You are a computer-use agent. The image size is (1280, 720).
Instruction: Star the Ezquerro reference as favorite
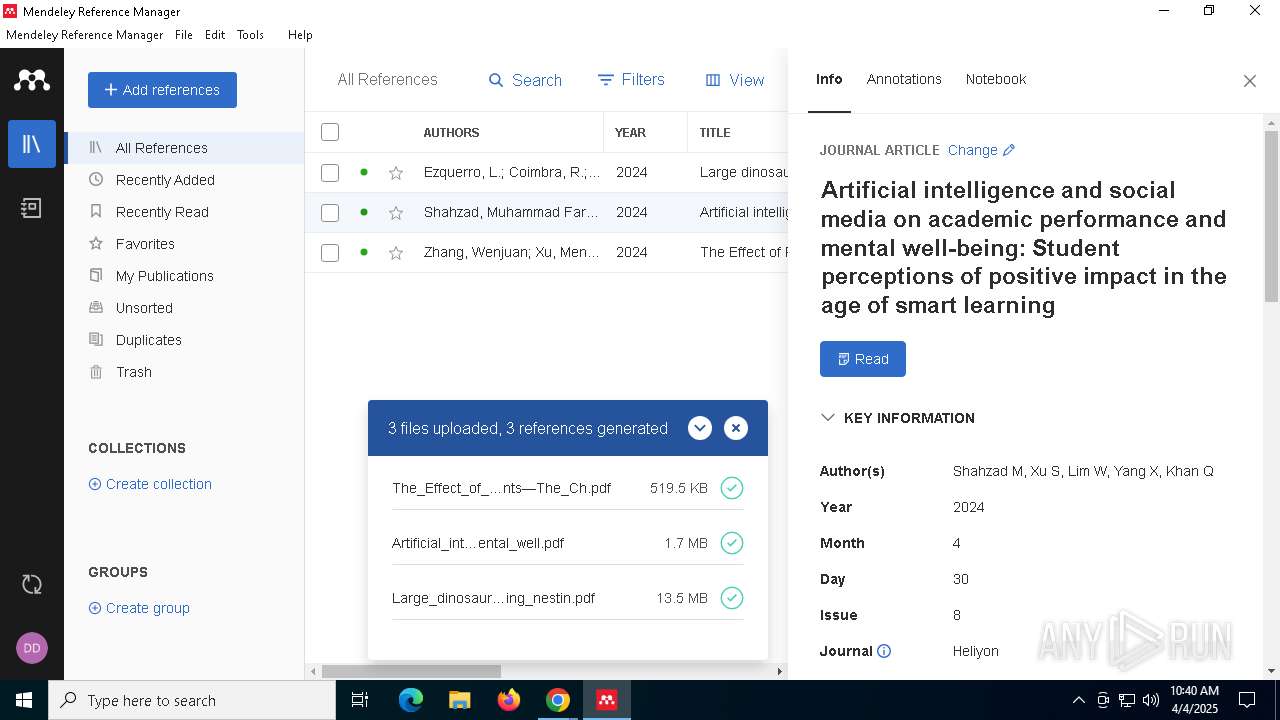pyautogui.click(x=396, y=173)
